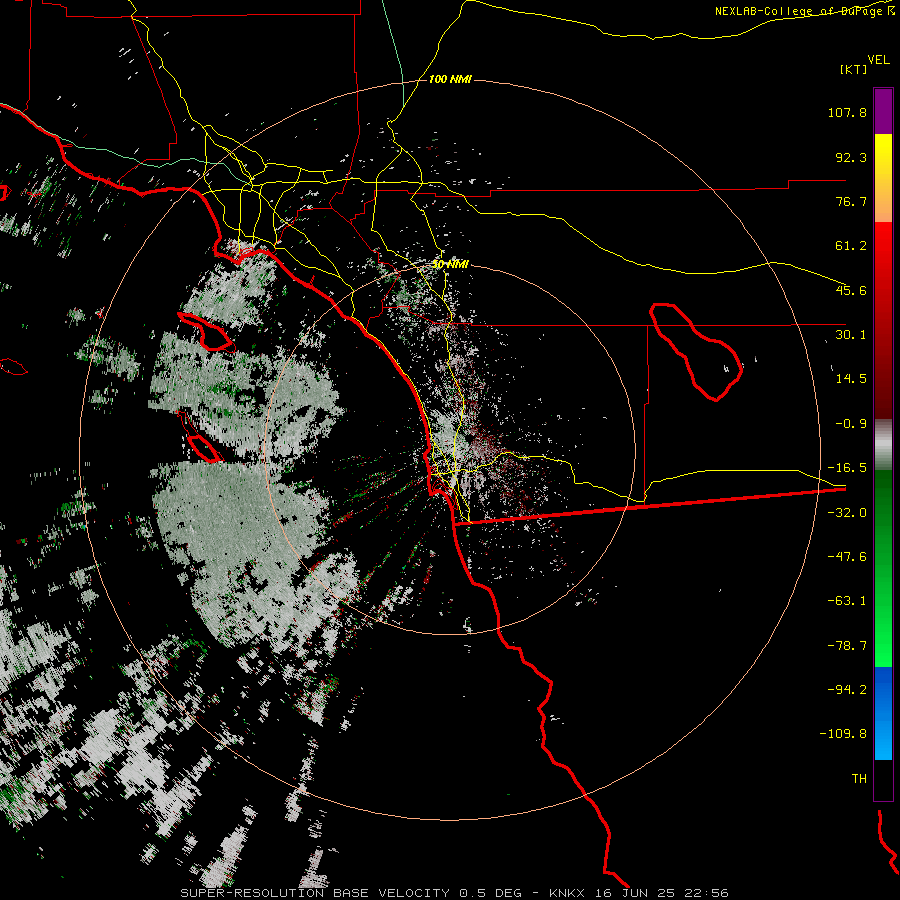The image size is (900, 900).
Task: Click the -16.5 velocity scale value
Action: tap(847, 468)
